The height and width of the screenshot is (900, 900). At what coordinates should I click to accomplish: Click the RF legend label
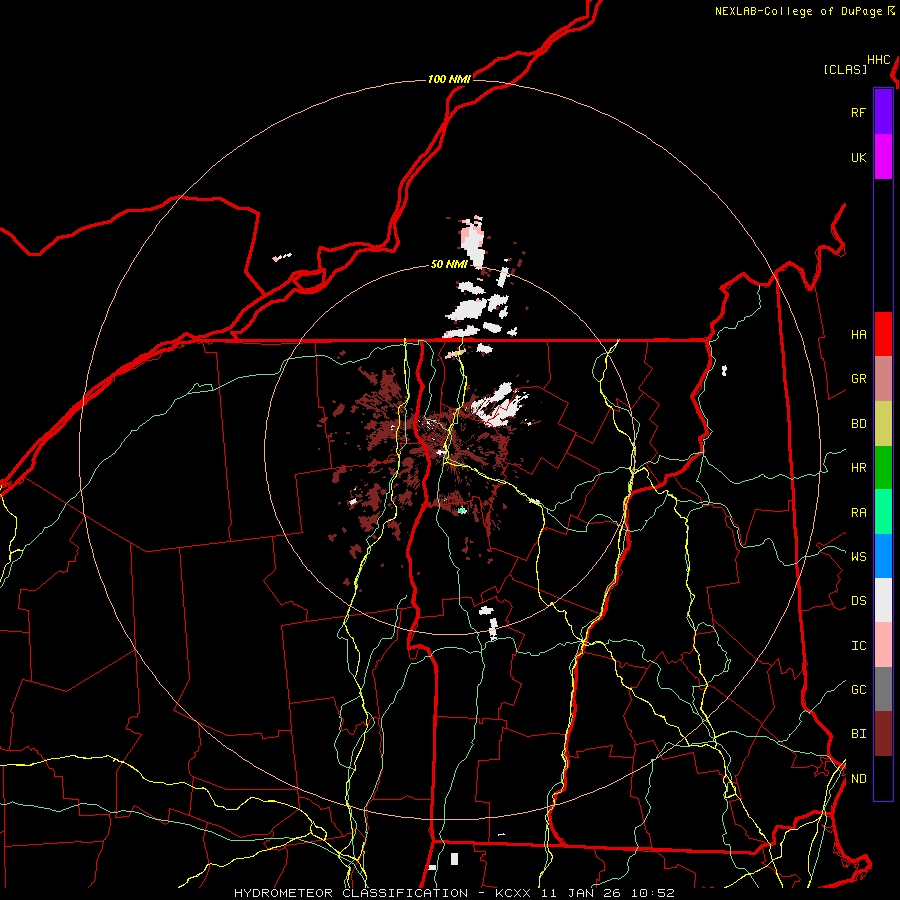coord(858,112)
